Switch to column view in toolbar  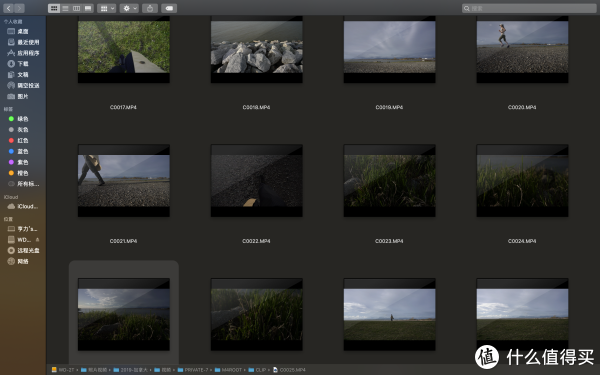tap(77, 8)
